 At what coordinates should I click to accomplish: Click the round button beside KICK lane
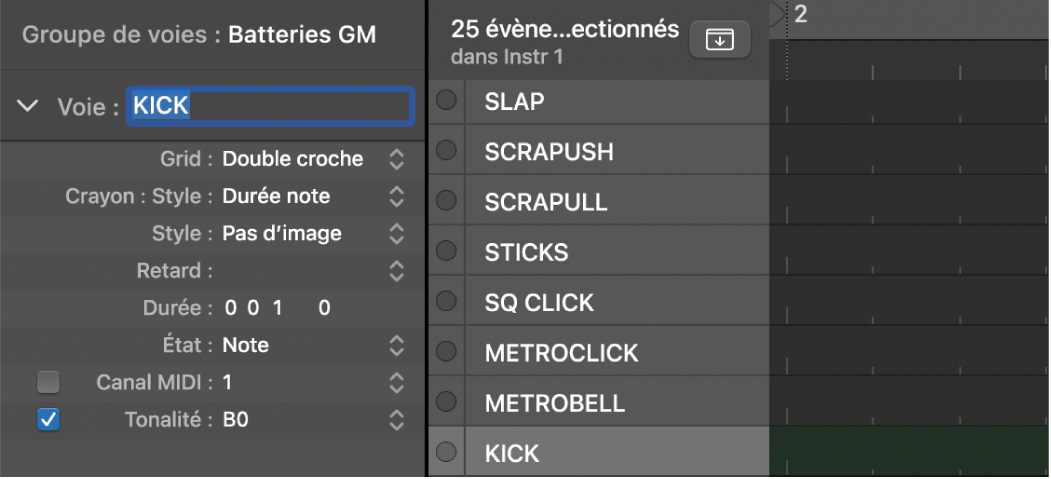click(447, 452)
